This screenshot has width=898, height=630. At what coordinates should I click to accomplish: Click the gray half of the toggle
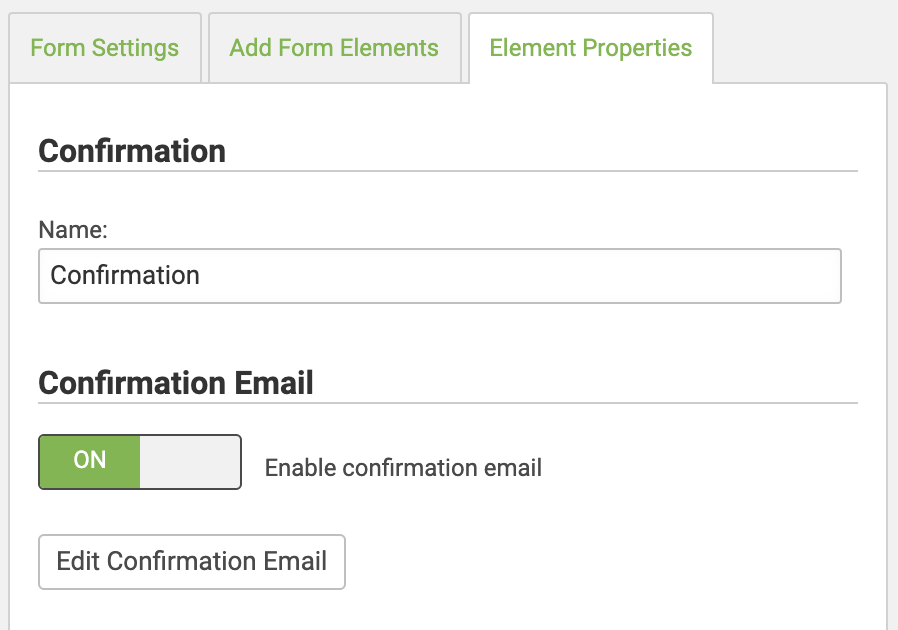(190, 461)
